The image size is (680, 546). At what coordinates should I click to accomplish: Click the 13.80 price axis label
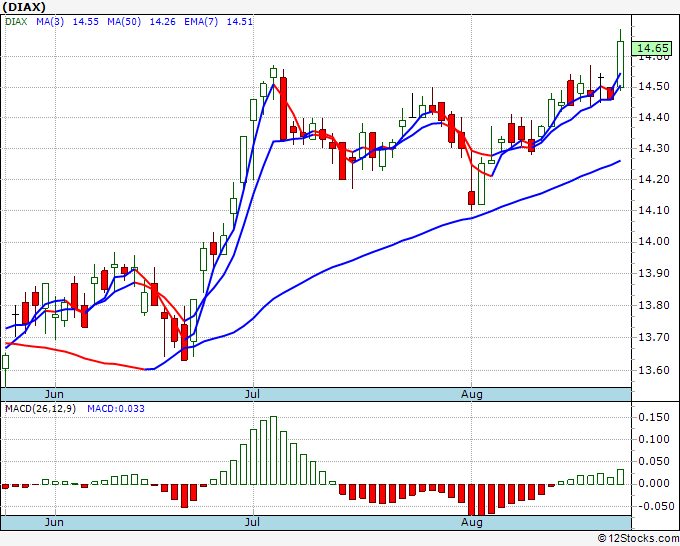point(654,305)
